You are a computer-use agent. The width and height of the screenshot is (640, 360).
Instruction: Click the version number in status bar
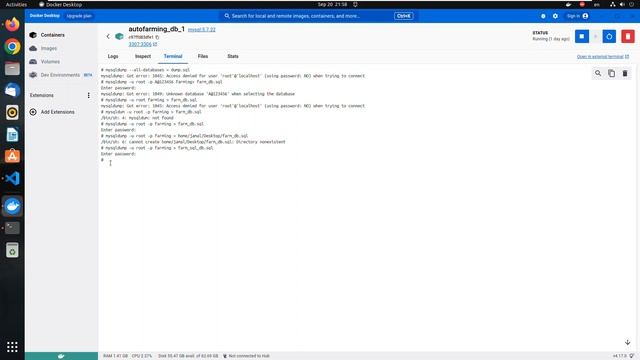pos(619,356)
